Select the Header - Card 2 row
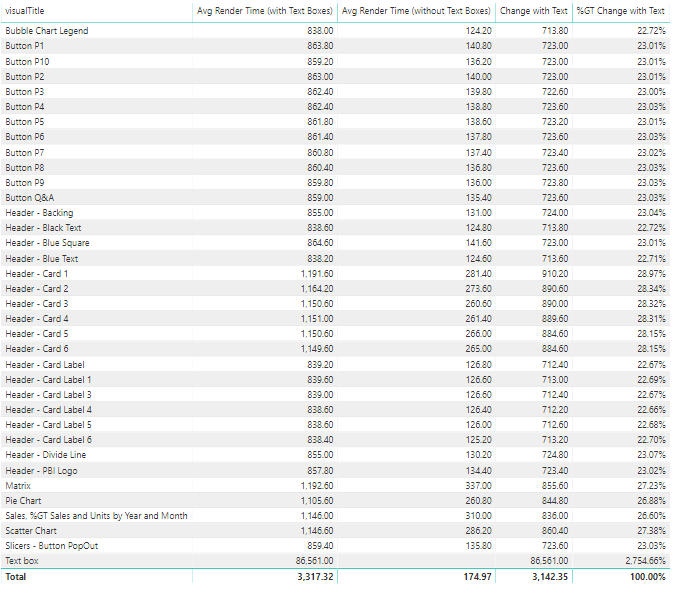Viewport: 674px width, 591px height. tap(335, 289)
